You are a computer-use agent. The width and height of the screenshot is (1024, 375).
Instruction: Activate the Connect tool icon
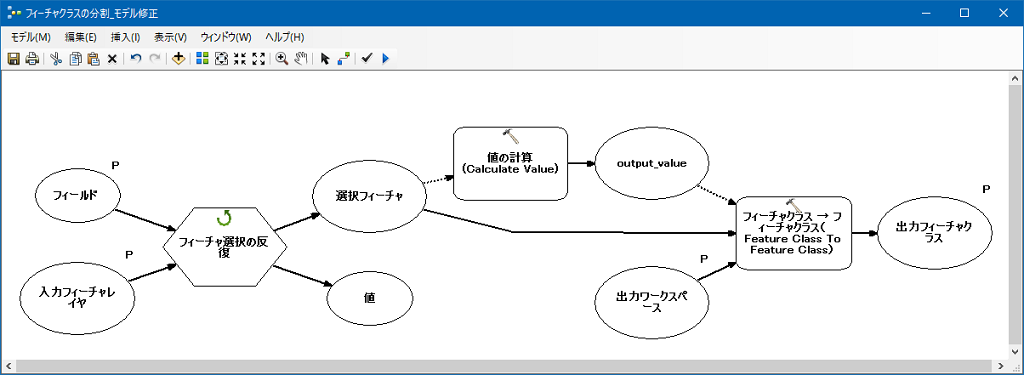344,59
